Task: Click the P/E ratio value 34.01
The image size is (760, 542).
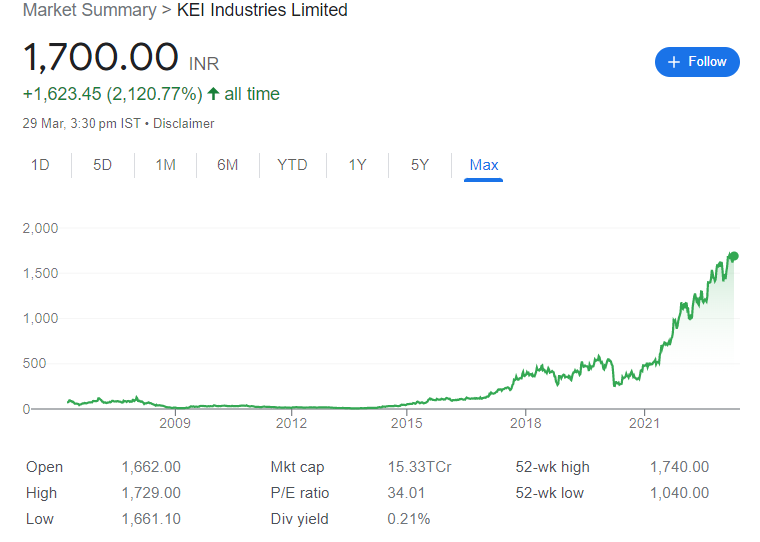Action: [406, 493]
